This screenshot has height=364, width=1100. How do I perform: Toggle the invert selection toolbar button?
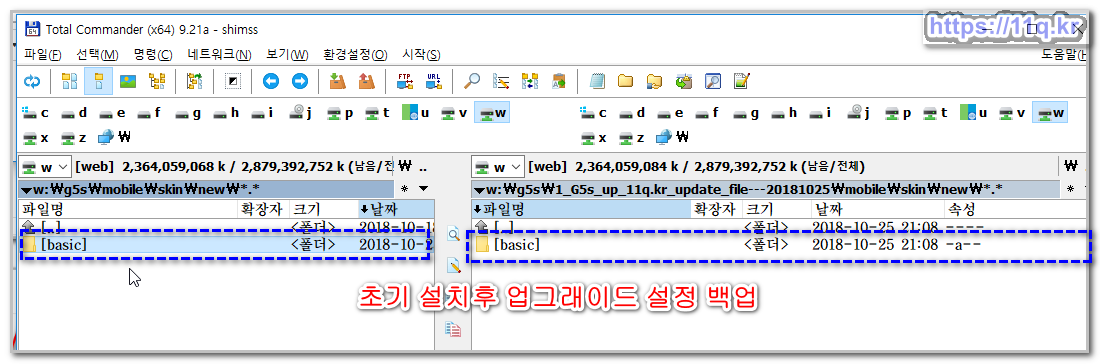tap(233, 81)
